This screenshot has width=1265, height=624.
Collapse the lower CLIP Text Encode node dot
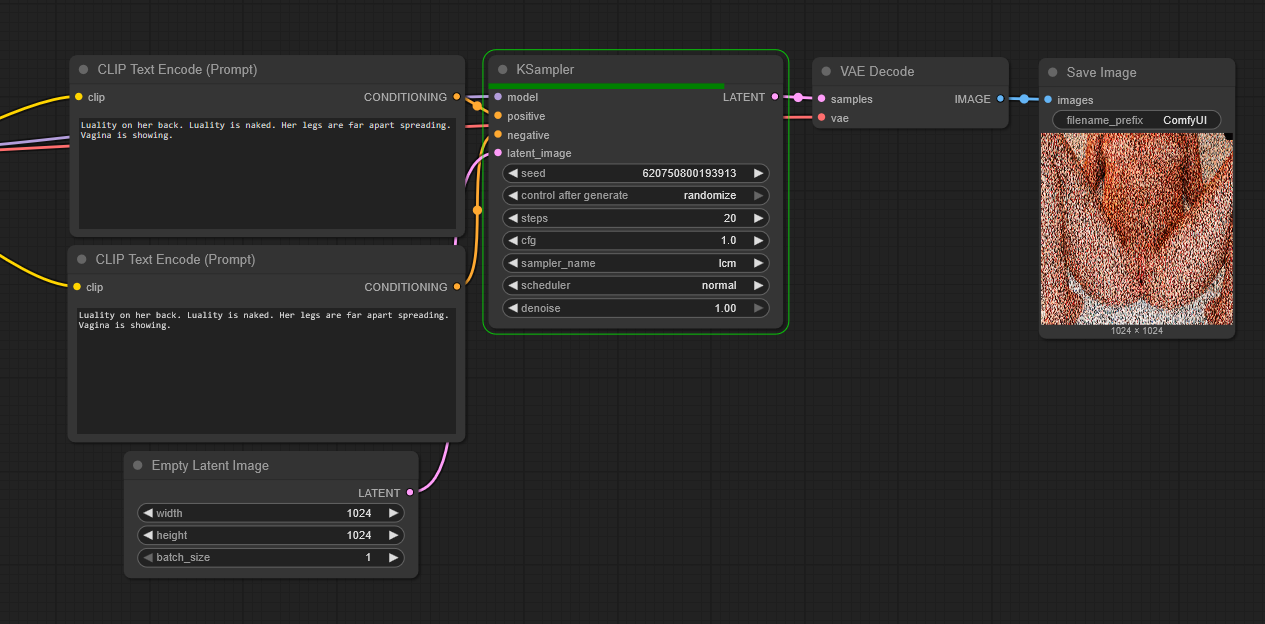tap(82, 260)
